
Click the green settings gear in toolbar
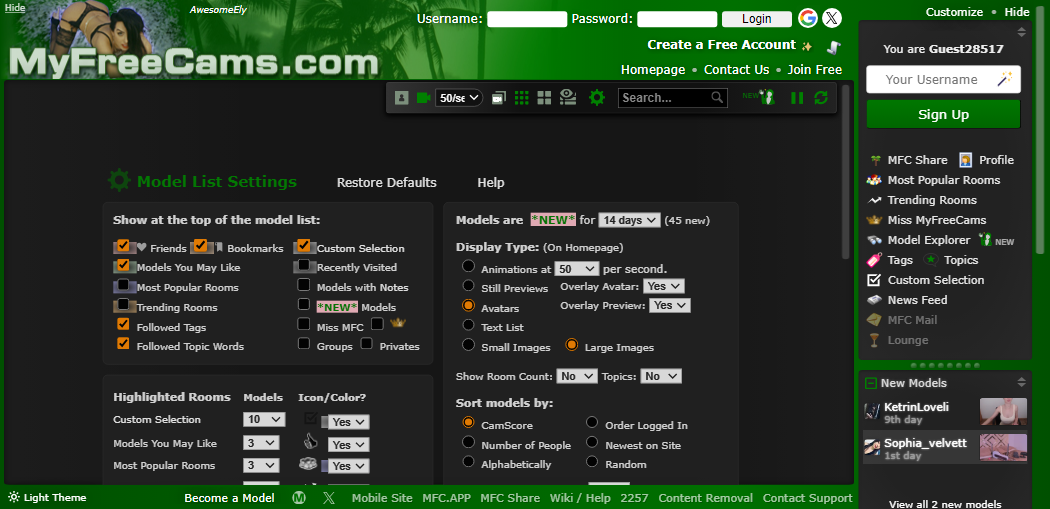coord(597,98)
